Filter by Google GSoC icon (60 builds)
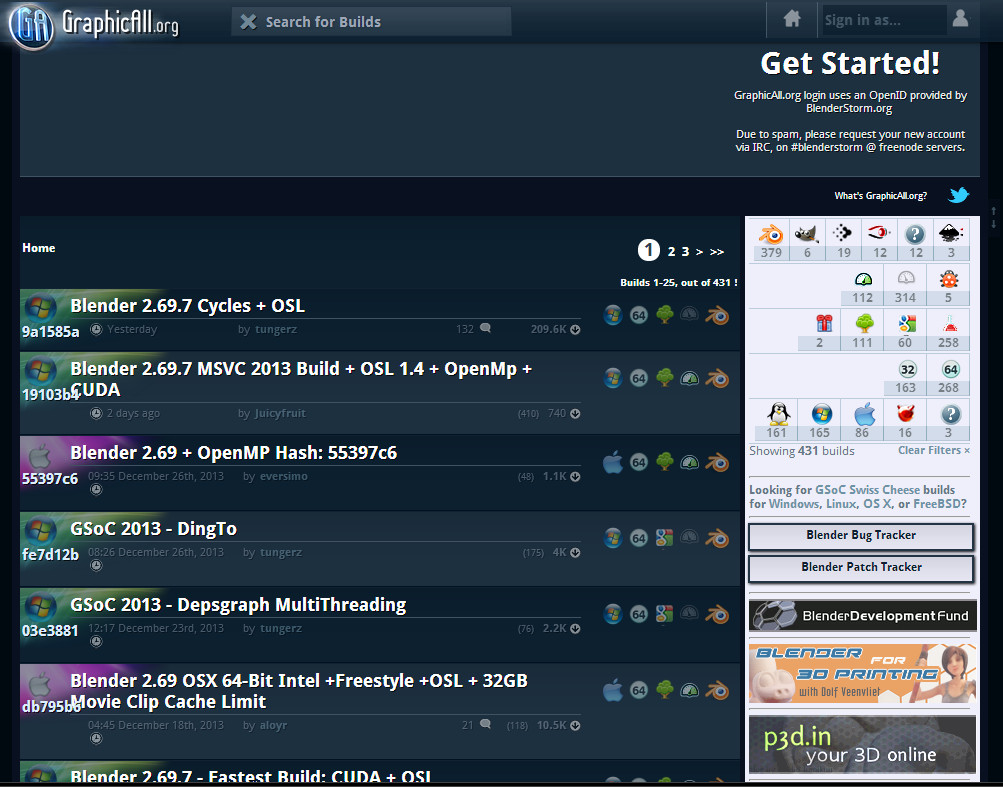1003x787 pixels. click(x=907, y=324)
